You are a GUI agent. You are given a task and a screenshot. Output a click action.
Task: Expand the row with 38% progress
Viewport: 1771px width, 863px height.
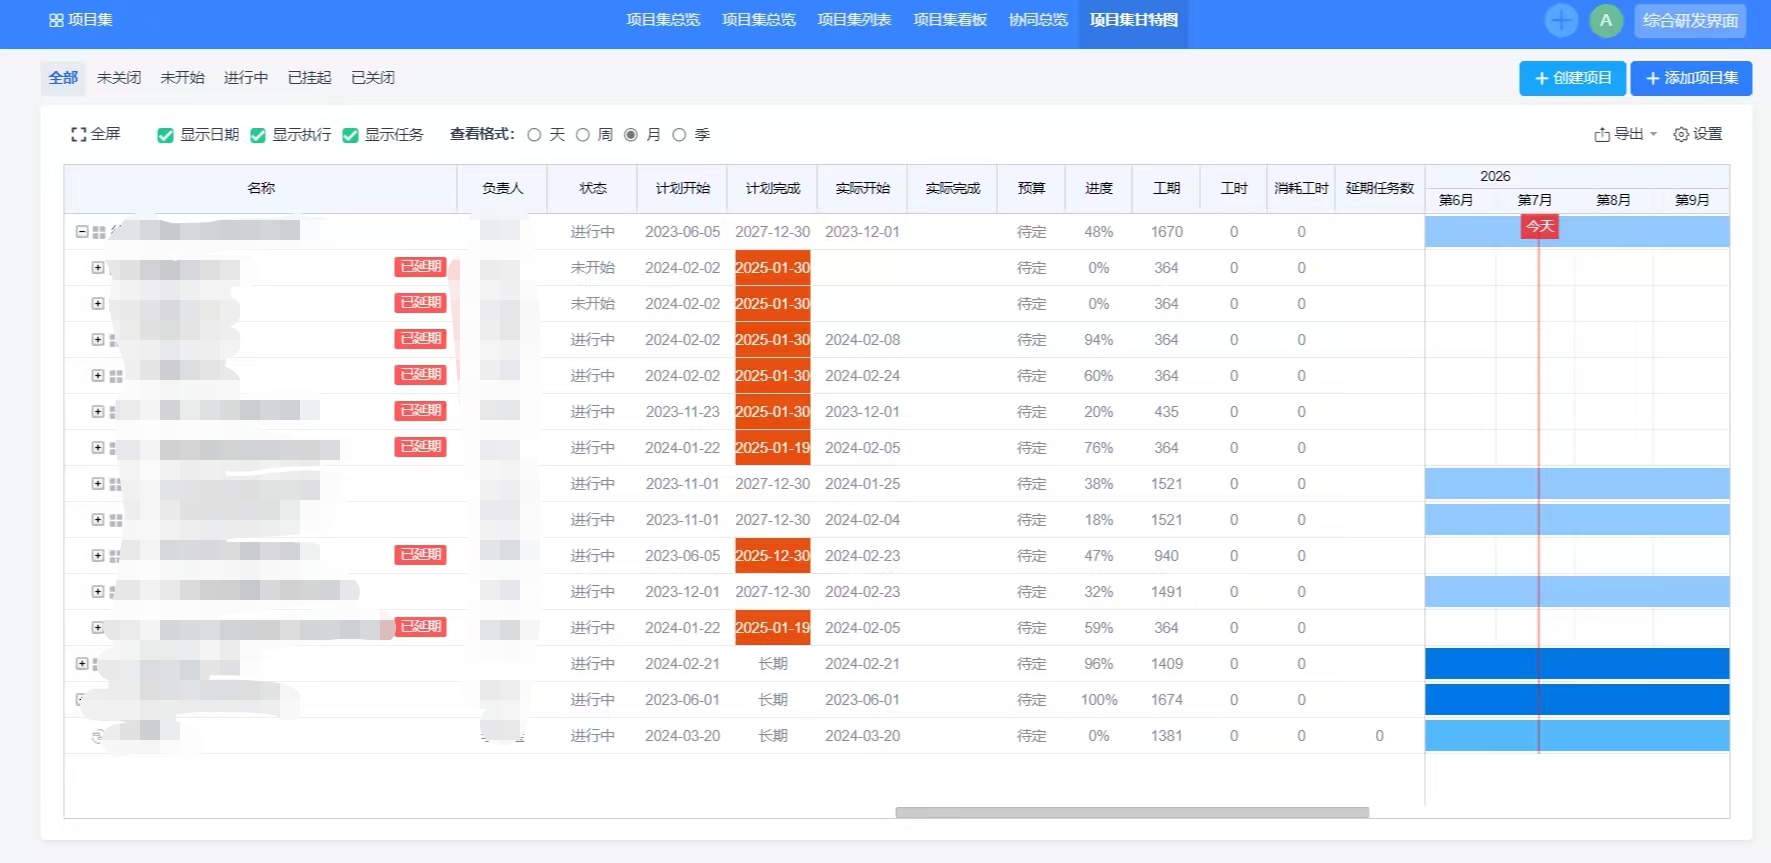point(98,483)
